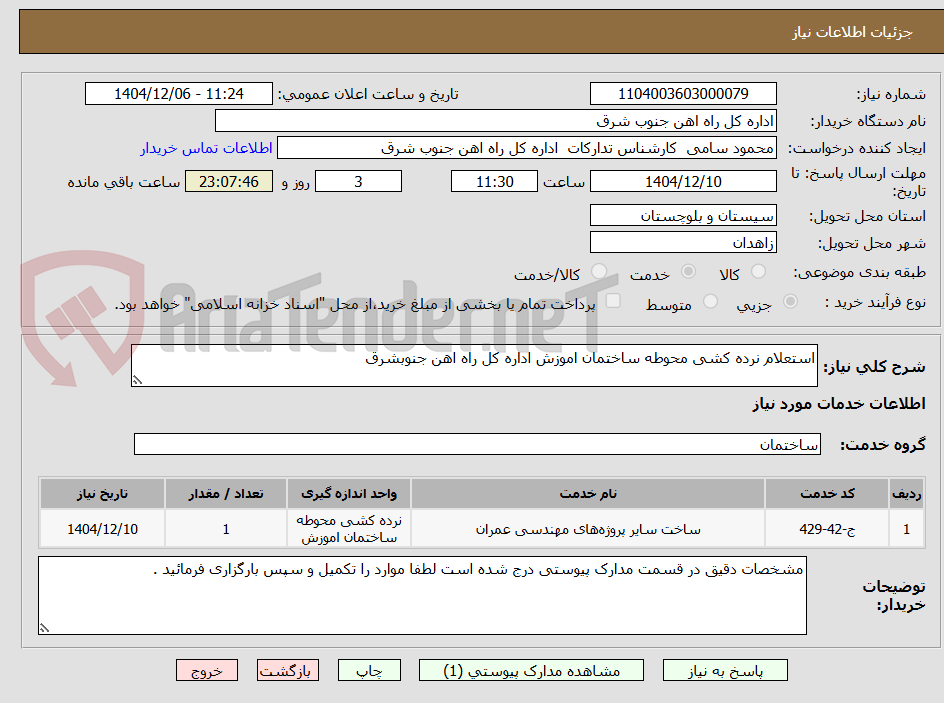Click the تاریخ نیاز column header
This screenshot has height=703, width=944.
(102, 494)
